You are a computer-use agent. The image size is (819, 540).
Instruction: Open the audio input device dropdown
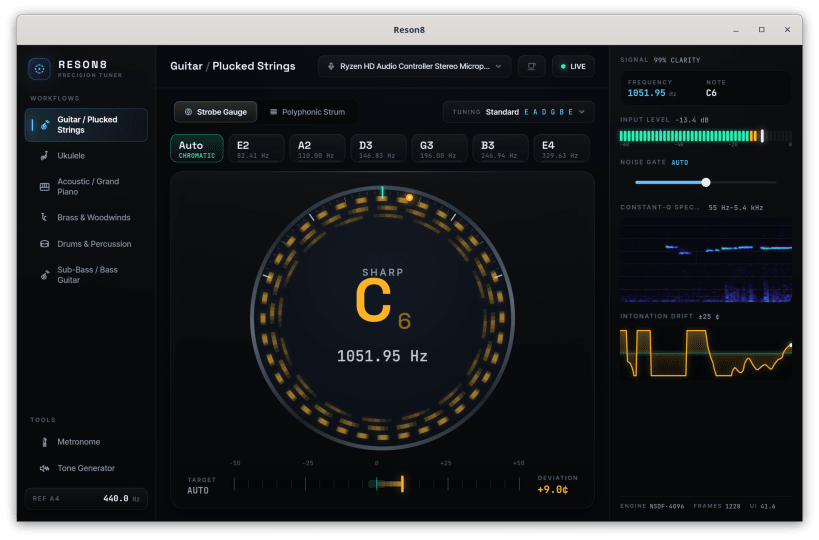pyautogui.click(x=414, y=66)
